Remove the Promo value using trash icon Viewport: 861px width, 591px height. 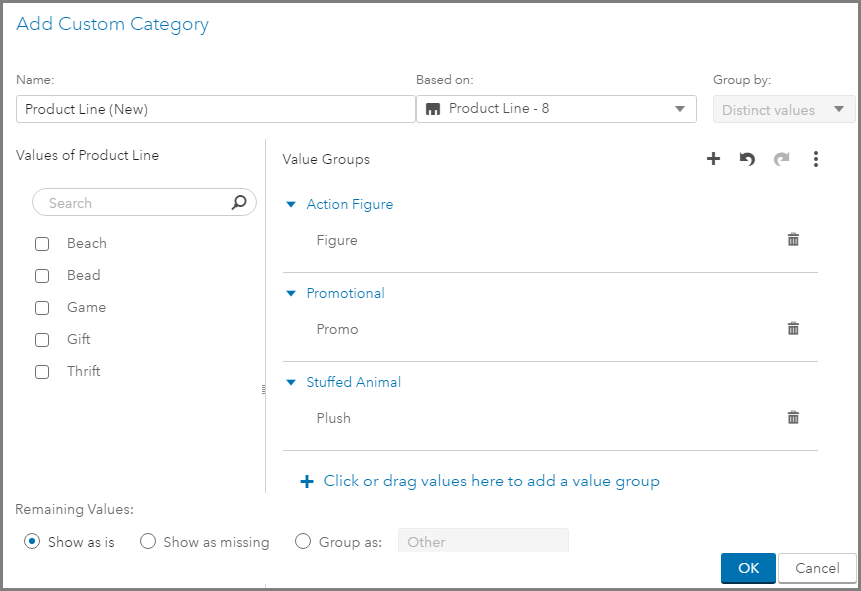[x=793, y=329]
